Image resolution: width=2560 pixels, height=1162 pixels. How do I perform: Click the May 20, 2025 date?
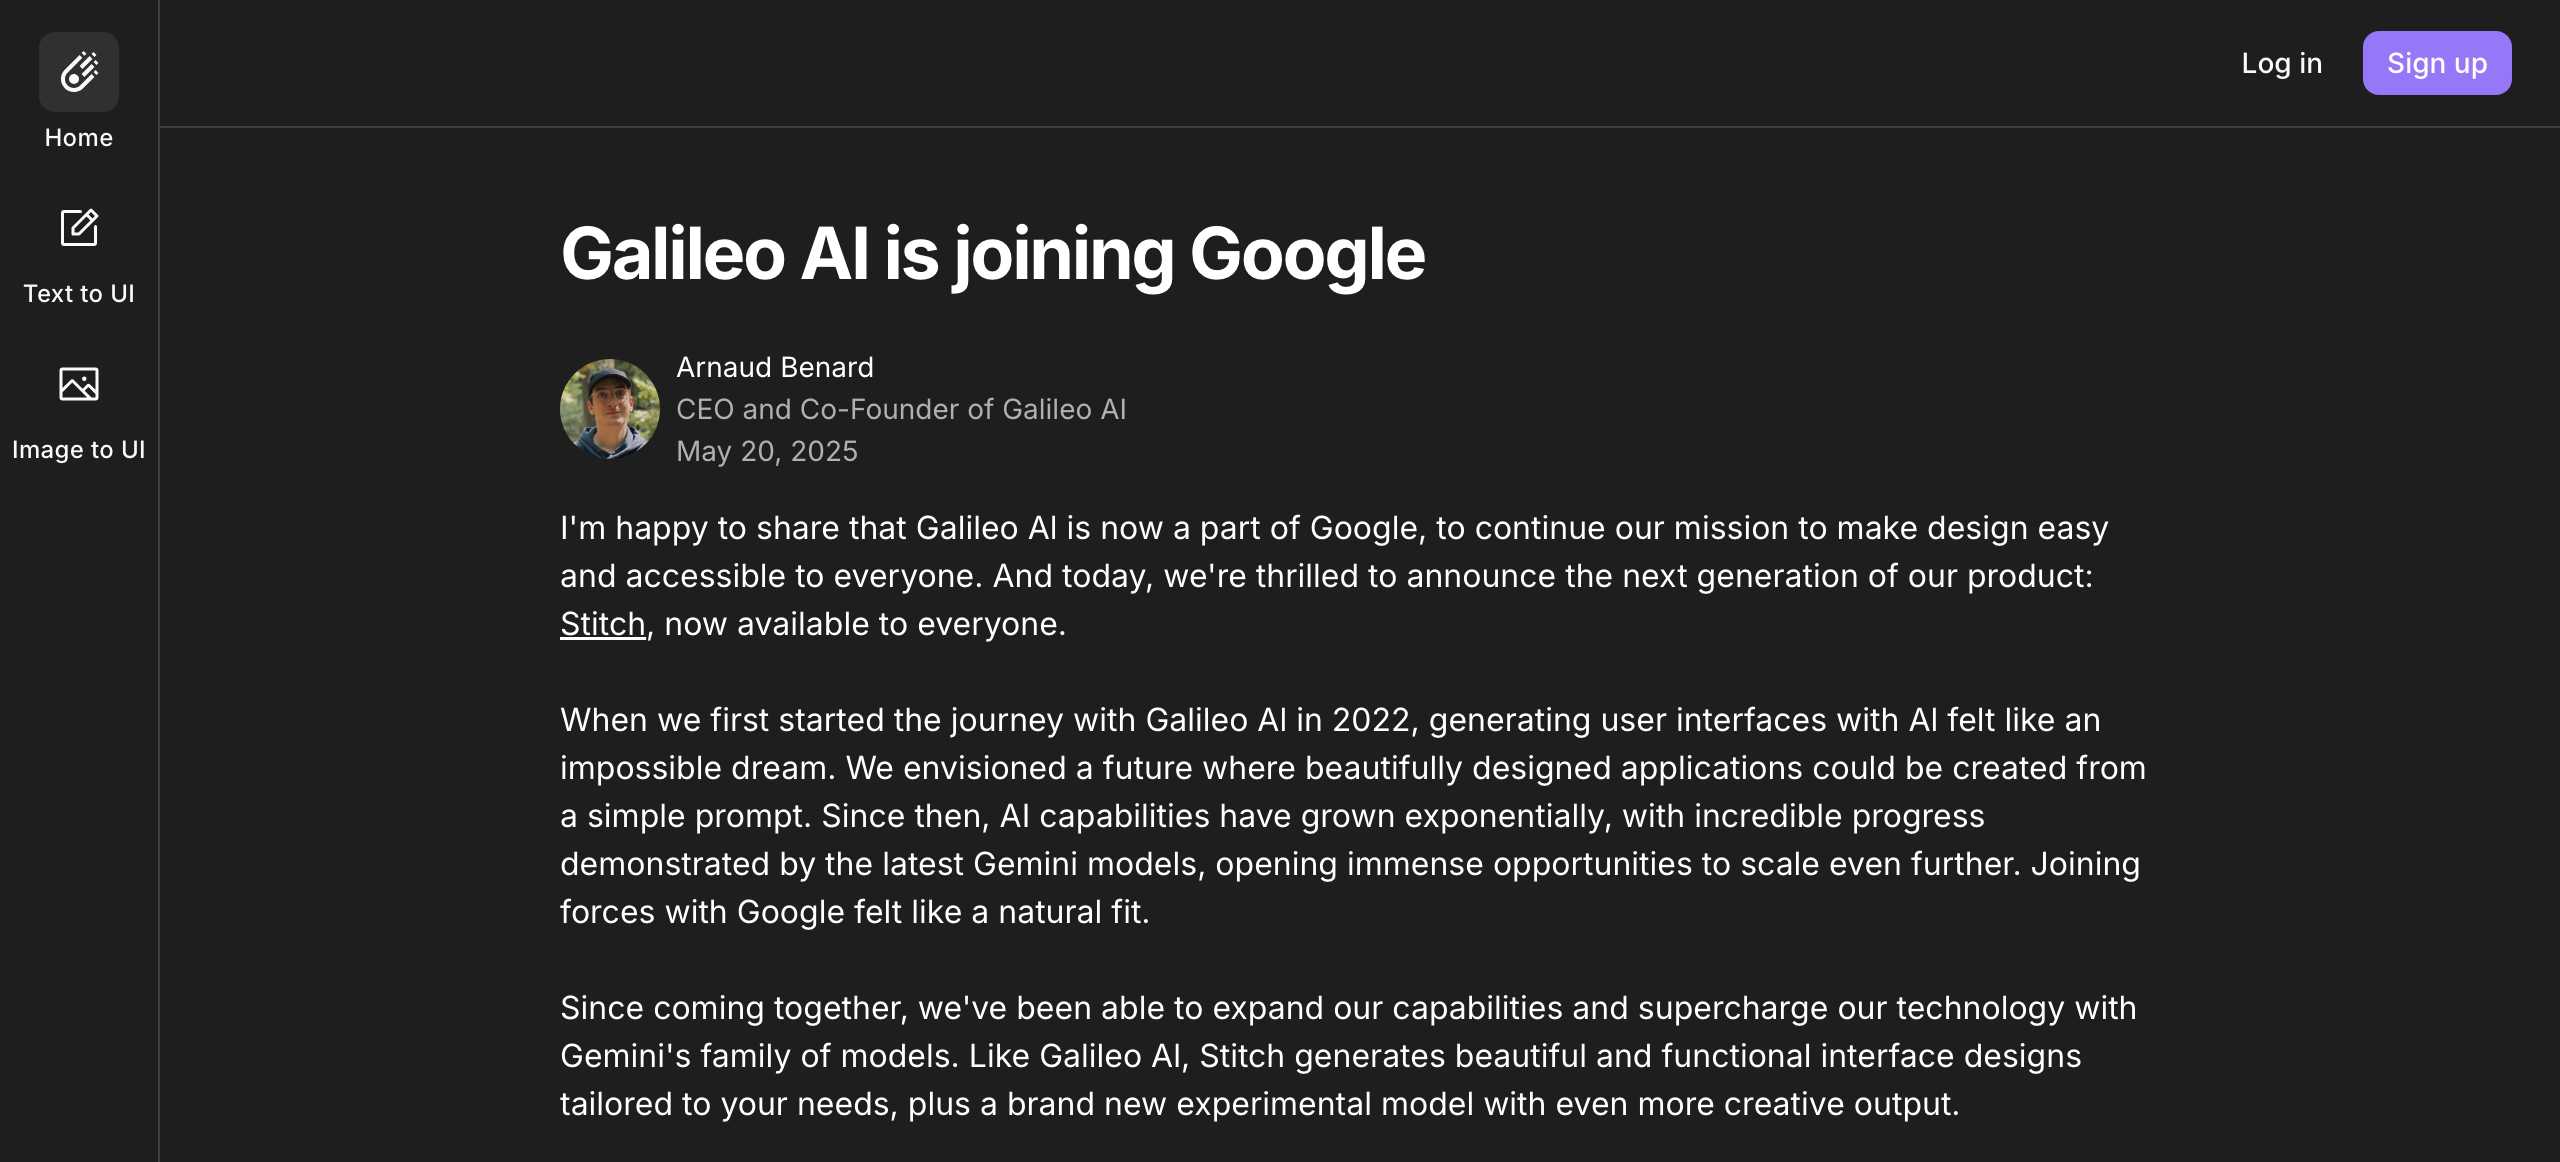pyautogui.click(x=767, y=451)
